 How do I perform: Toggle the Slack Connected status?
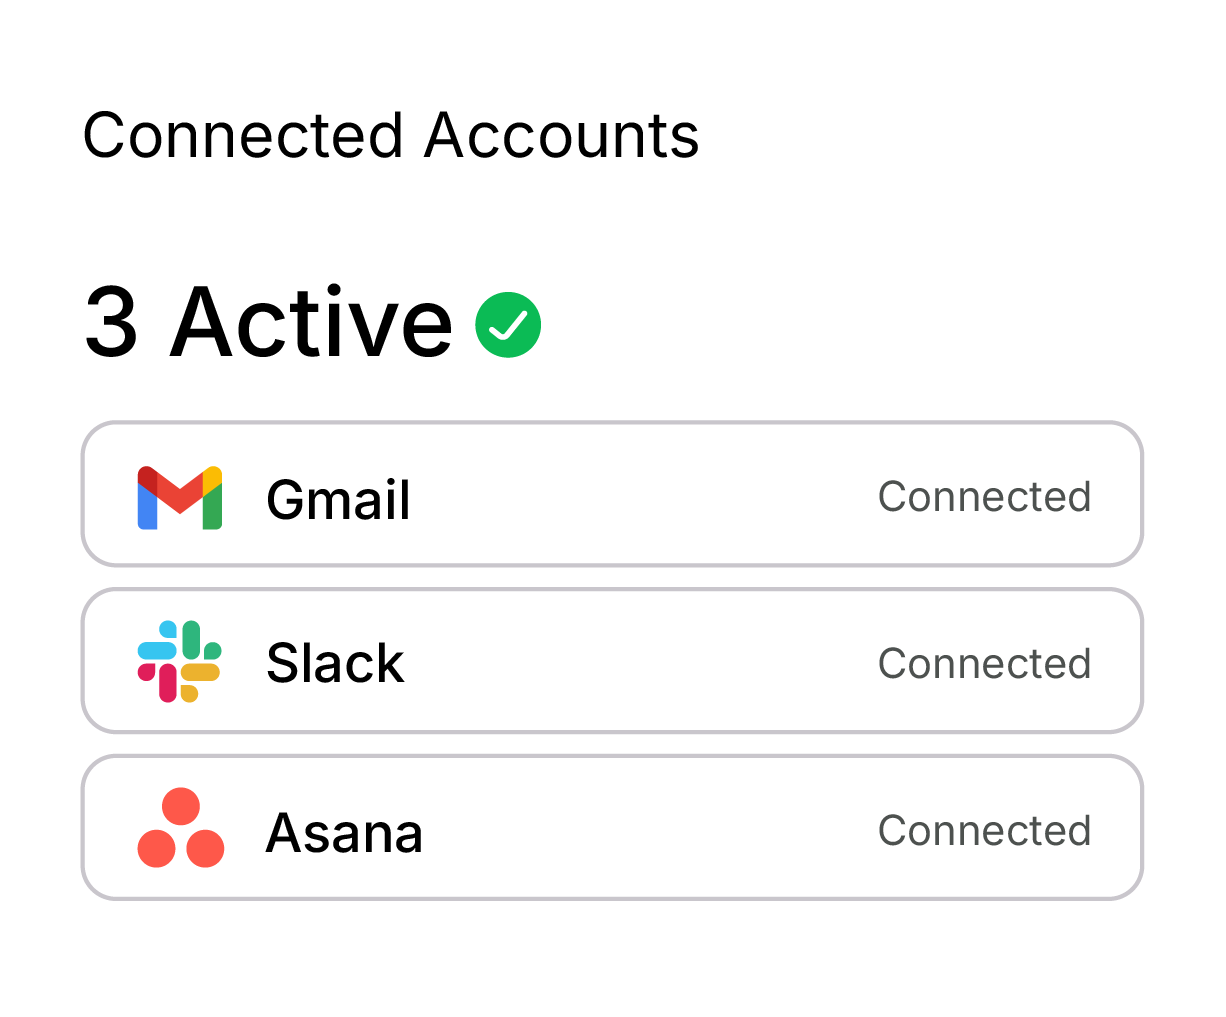(x=984, y=662)
